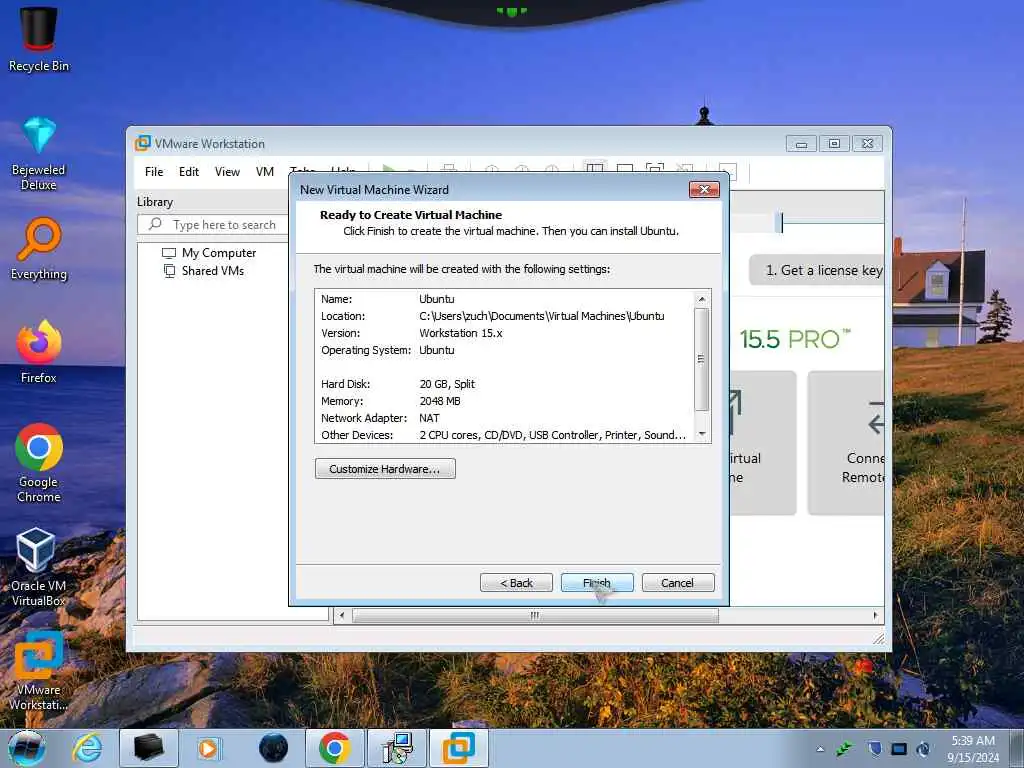Switch to VMware Workstation taskbar button
The height and width of the screenshot is (768, 1024).
459,748
